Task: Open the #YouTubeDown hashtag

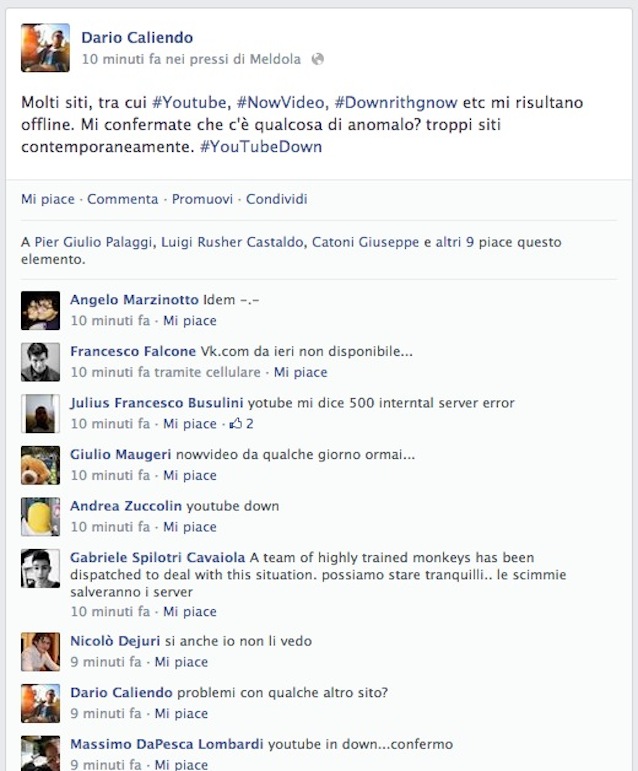Action: (261, 147)
